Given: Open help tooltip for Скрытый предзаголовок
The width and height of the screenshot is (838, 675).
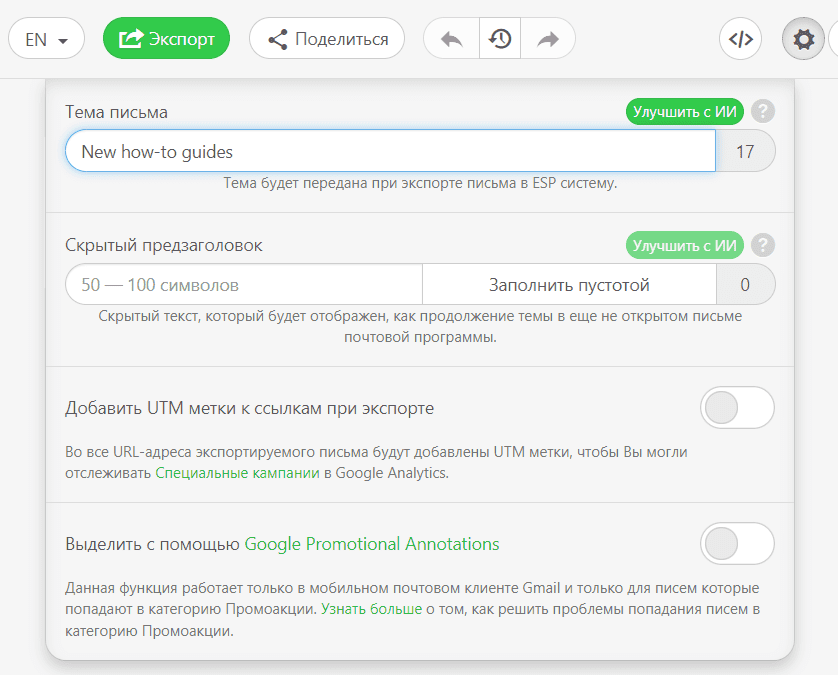Looking at the screenshot, I should coord(763,245).
